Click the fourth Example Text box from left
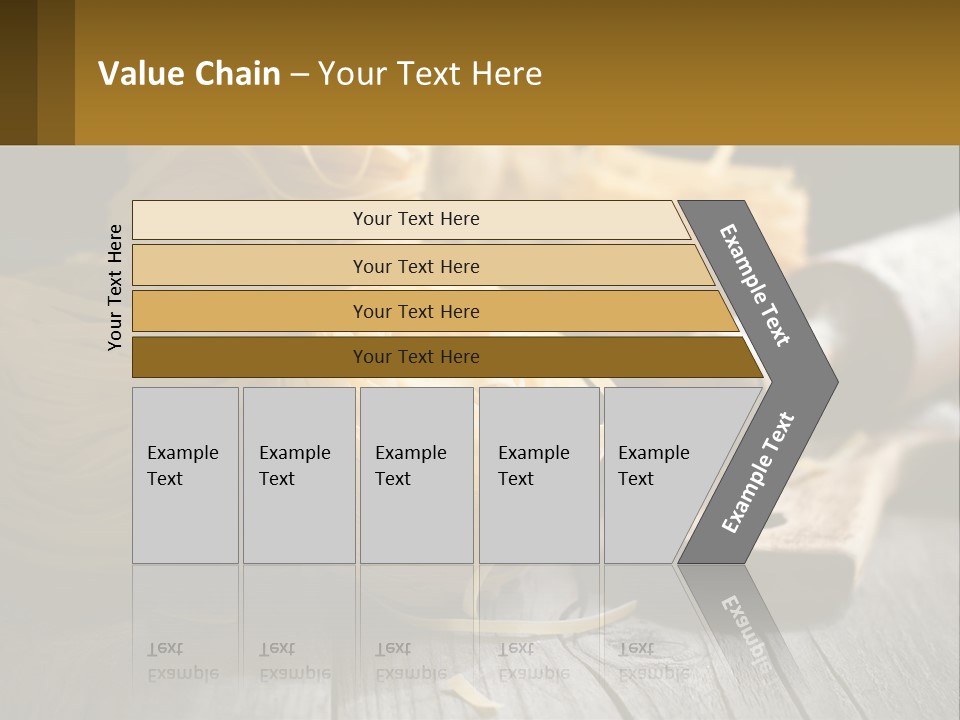This screenshot has width=960, height=720. point(538,475)
